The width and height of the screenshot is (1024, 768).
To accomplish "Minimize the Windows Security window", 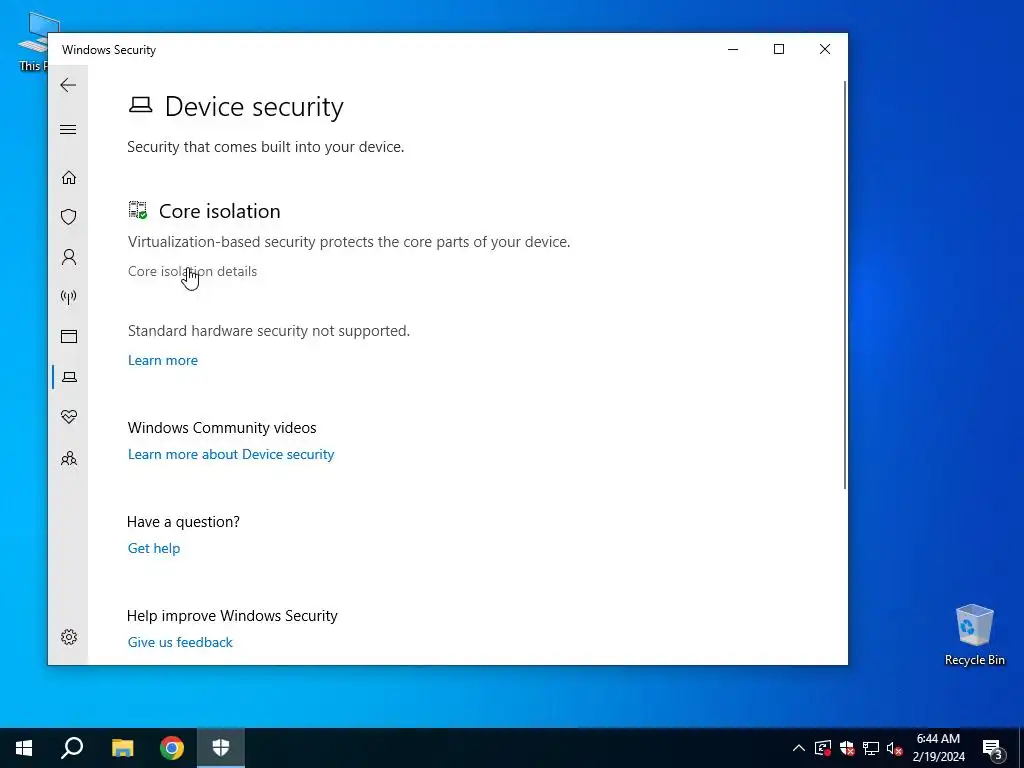I will (733, 50).
